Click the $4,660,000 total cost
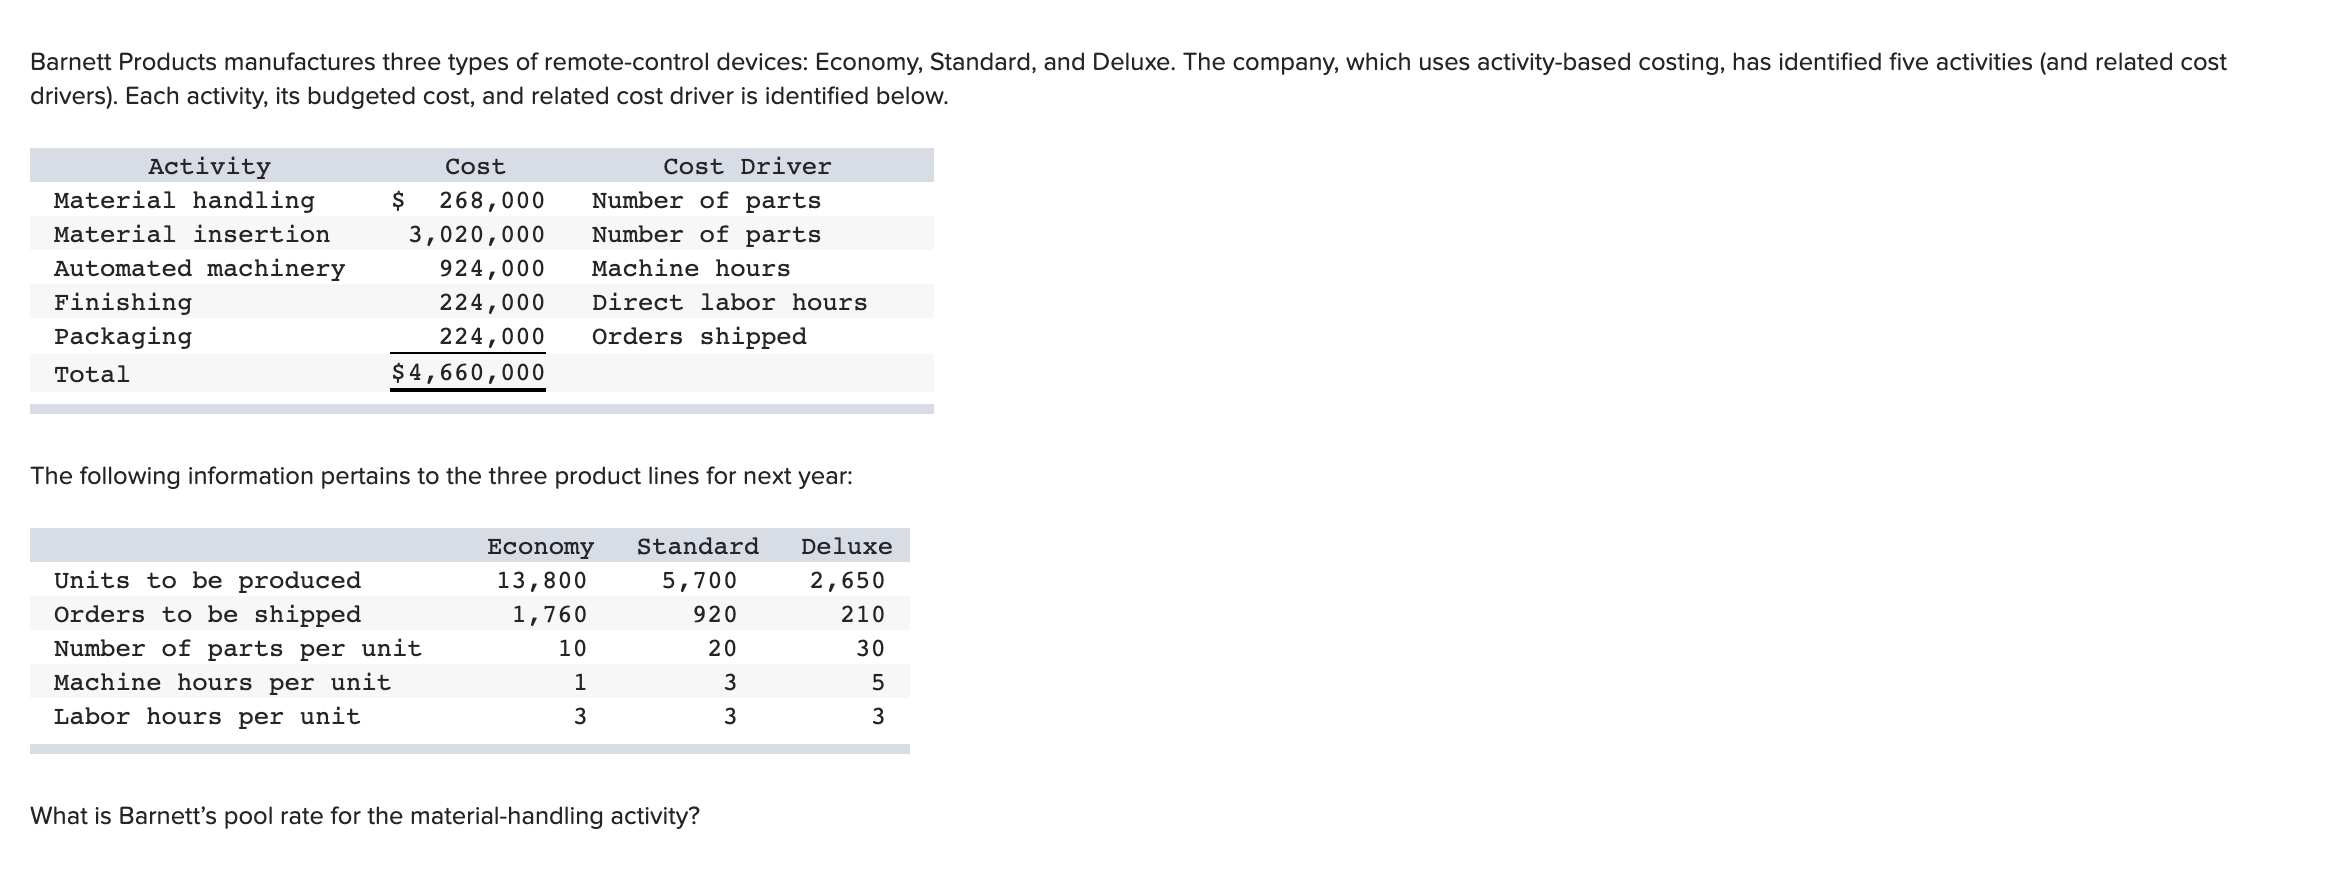Screen dimensions: 2352x870 [x=468, y=373]
